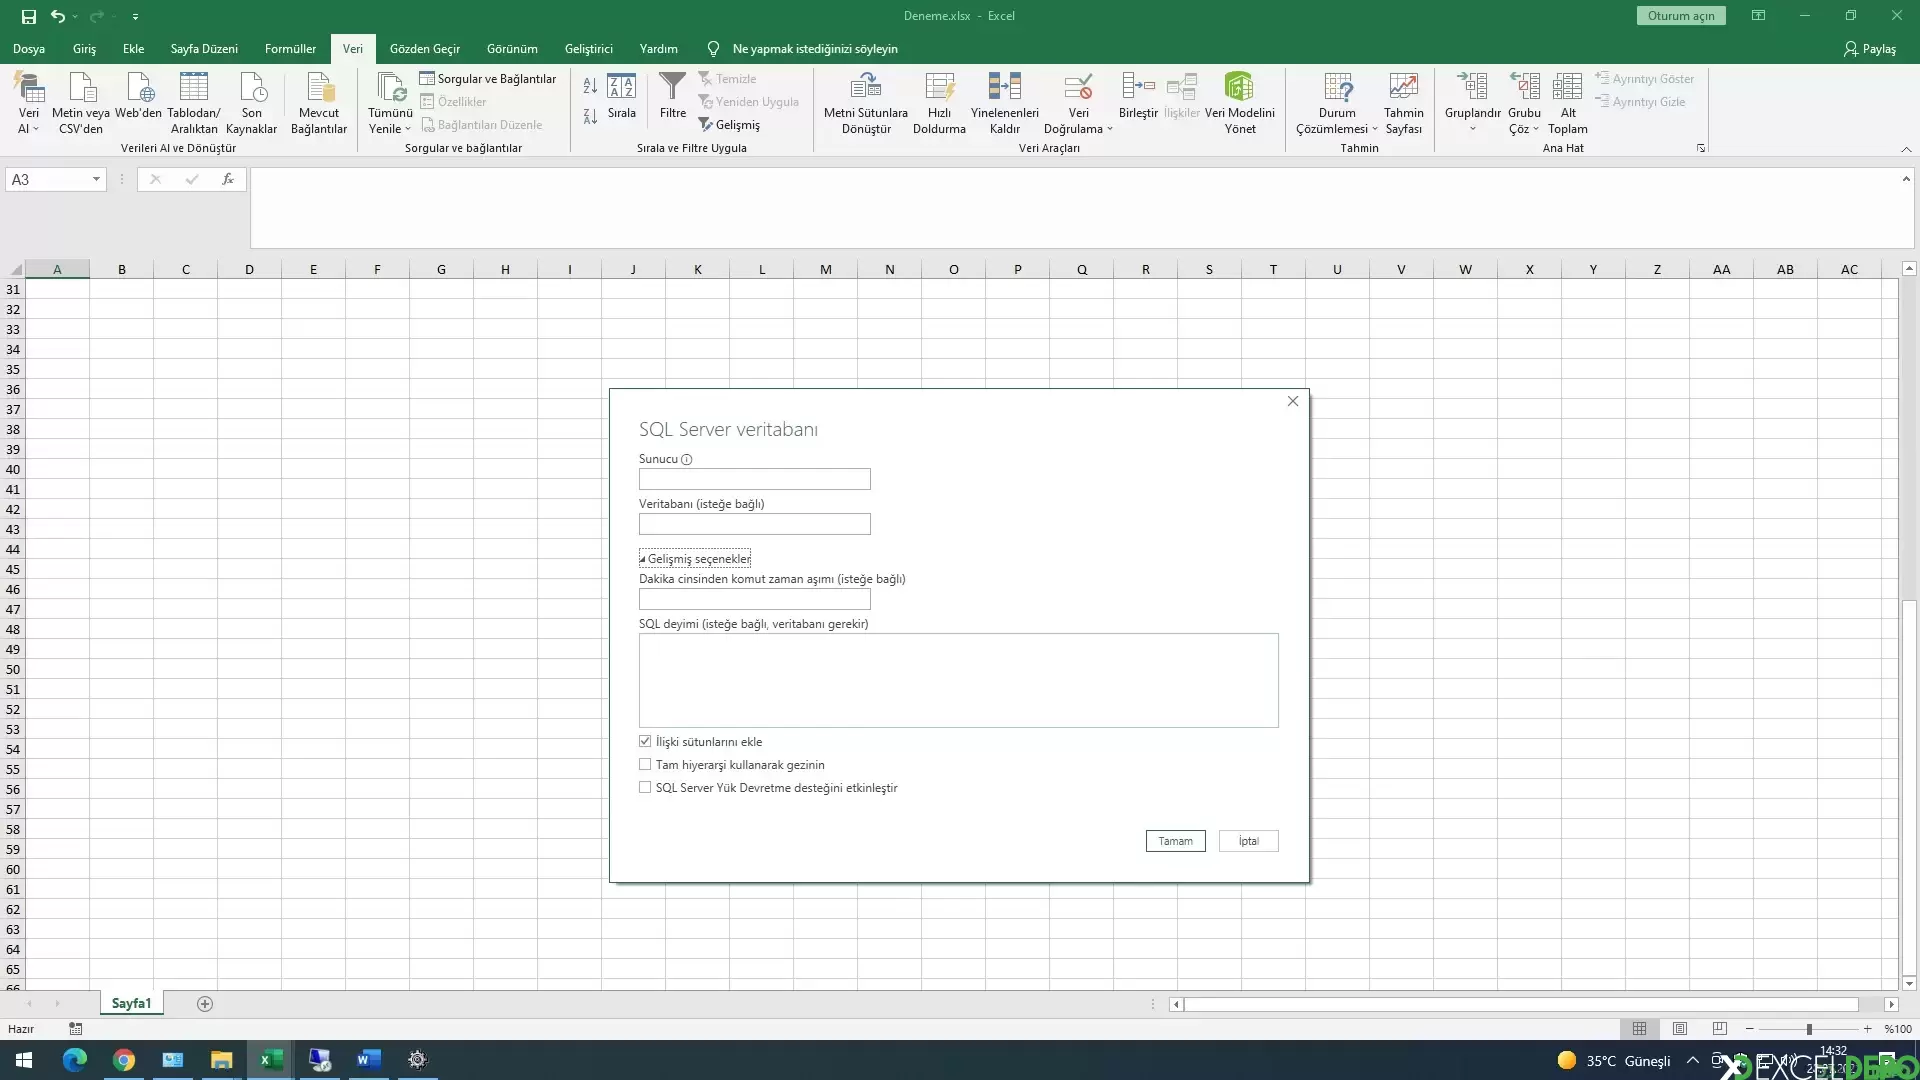Open Son Kaynaklar list
The width and height of the screenshot is (1920, 1080).
click(251, 102)
